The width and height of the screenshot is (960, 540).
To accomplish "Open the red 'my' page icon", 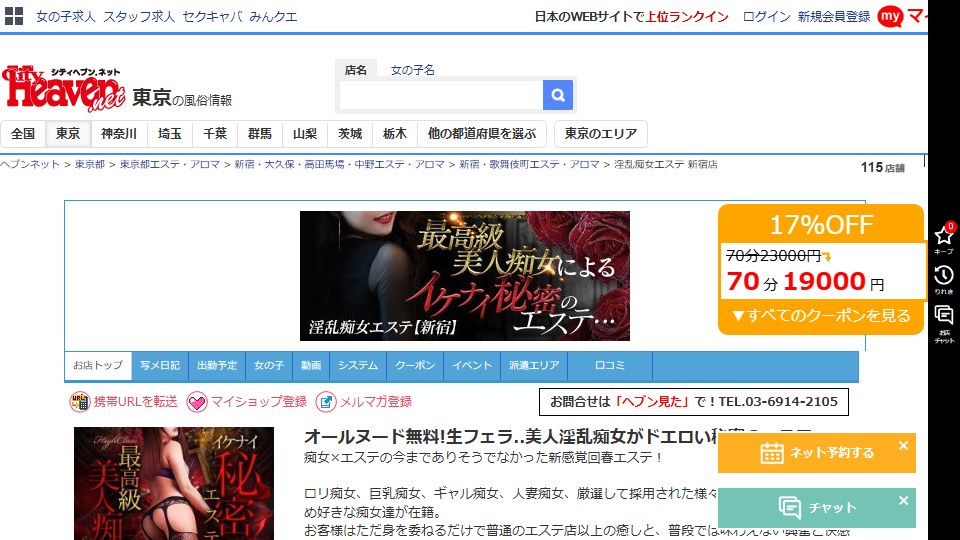I will click(890, 17).
